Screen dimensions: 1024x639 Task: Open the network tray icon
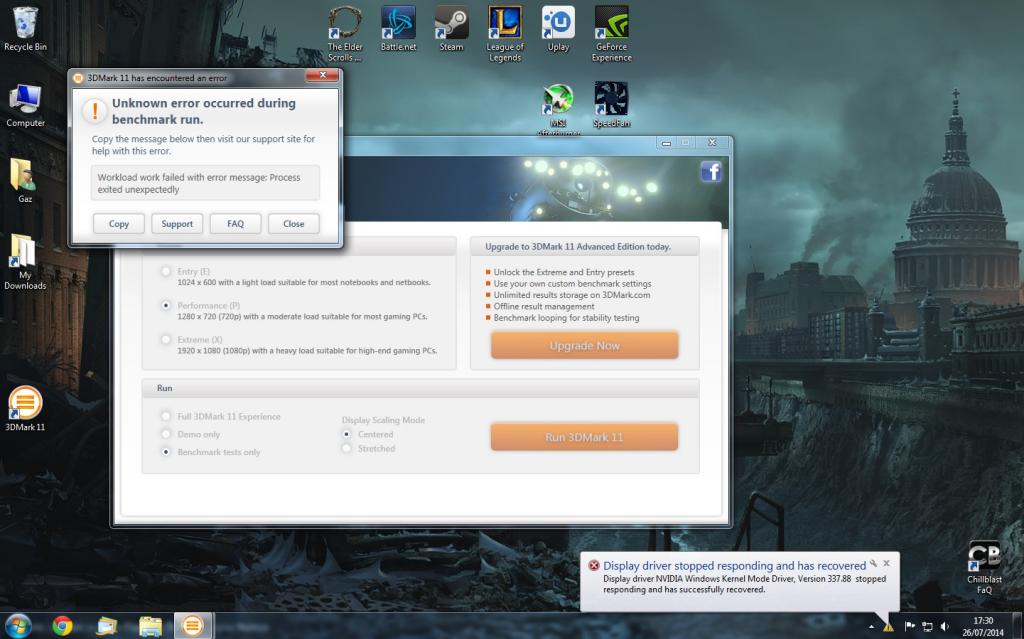(x=927, y=627)
